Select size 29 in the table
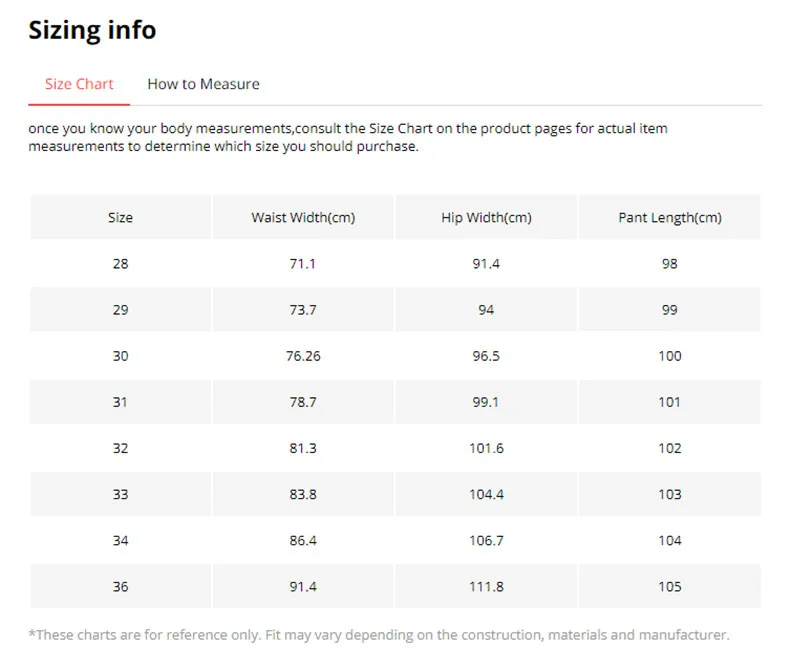This screenshot has height=669, width=790. pyautogui.click(x=120, y=310)
